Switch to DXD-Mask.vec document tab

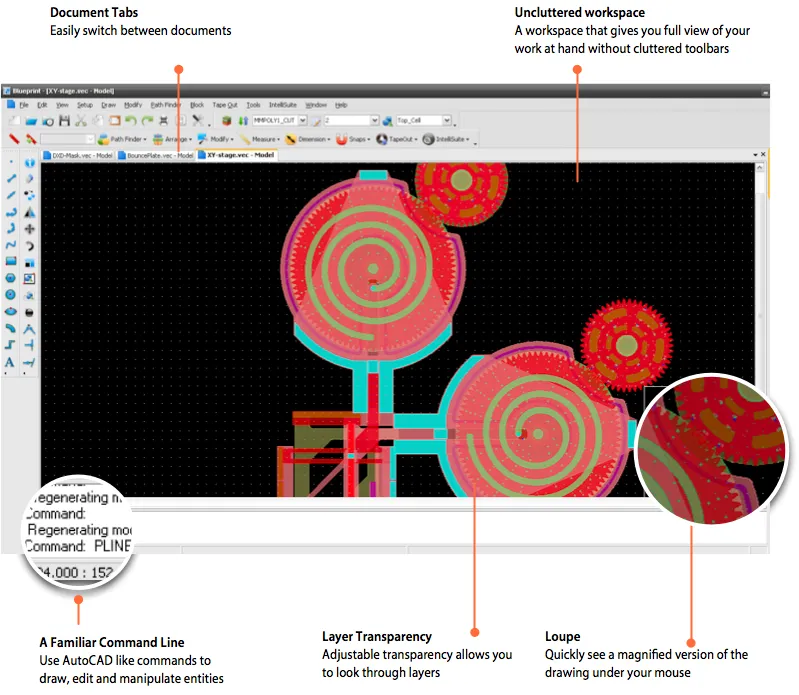(78, 155)
